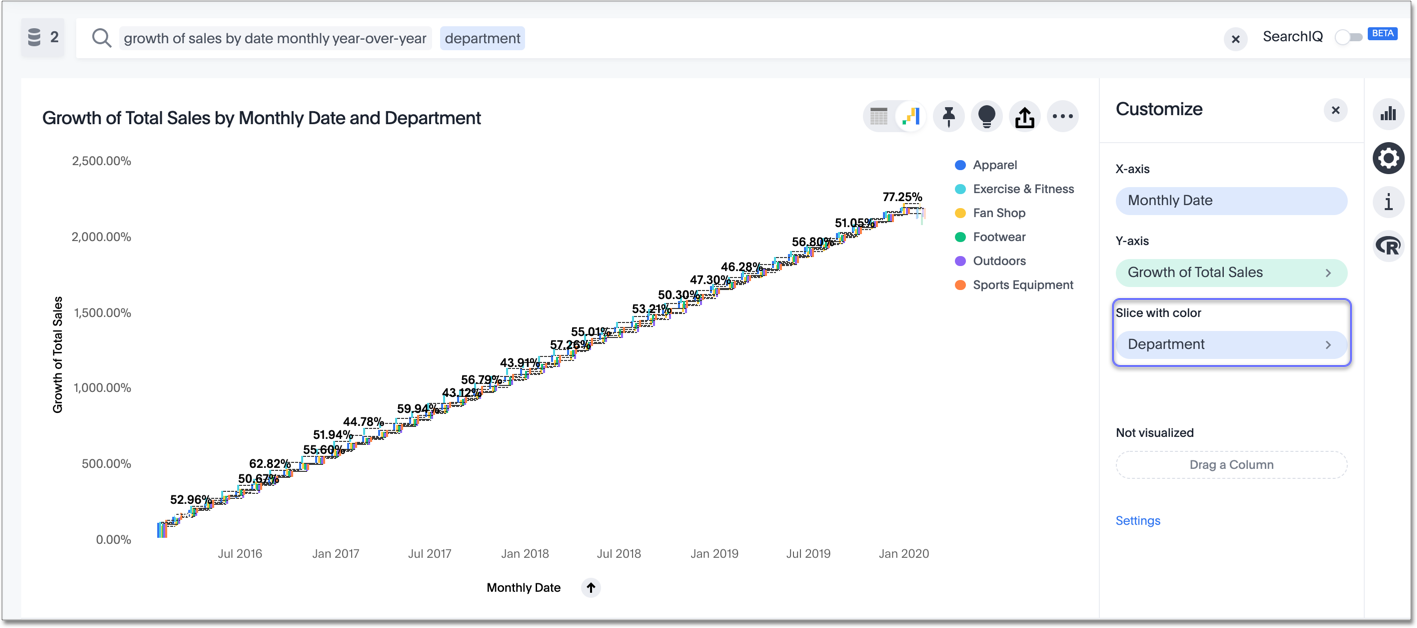
Task: Toggle sort direction on Monthly Date axis
Action: (590, 587)
